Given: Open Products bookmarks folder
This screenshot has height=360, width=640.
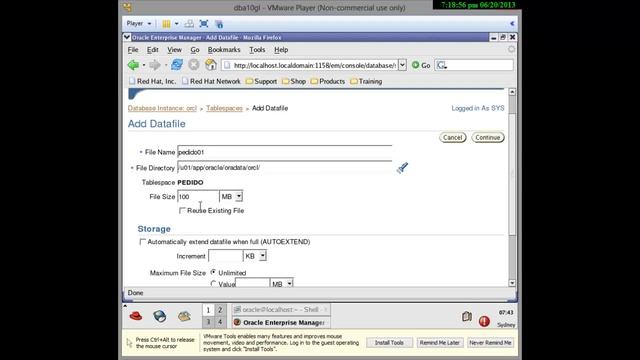Looking at the screenshot, I should (x=328, y=81).
